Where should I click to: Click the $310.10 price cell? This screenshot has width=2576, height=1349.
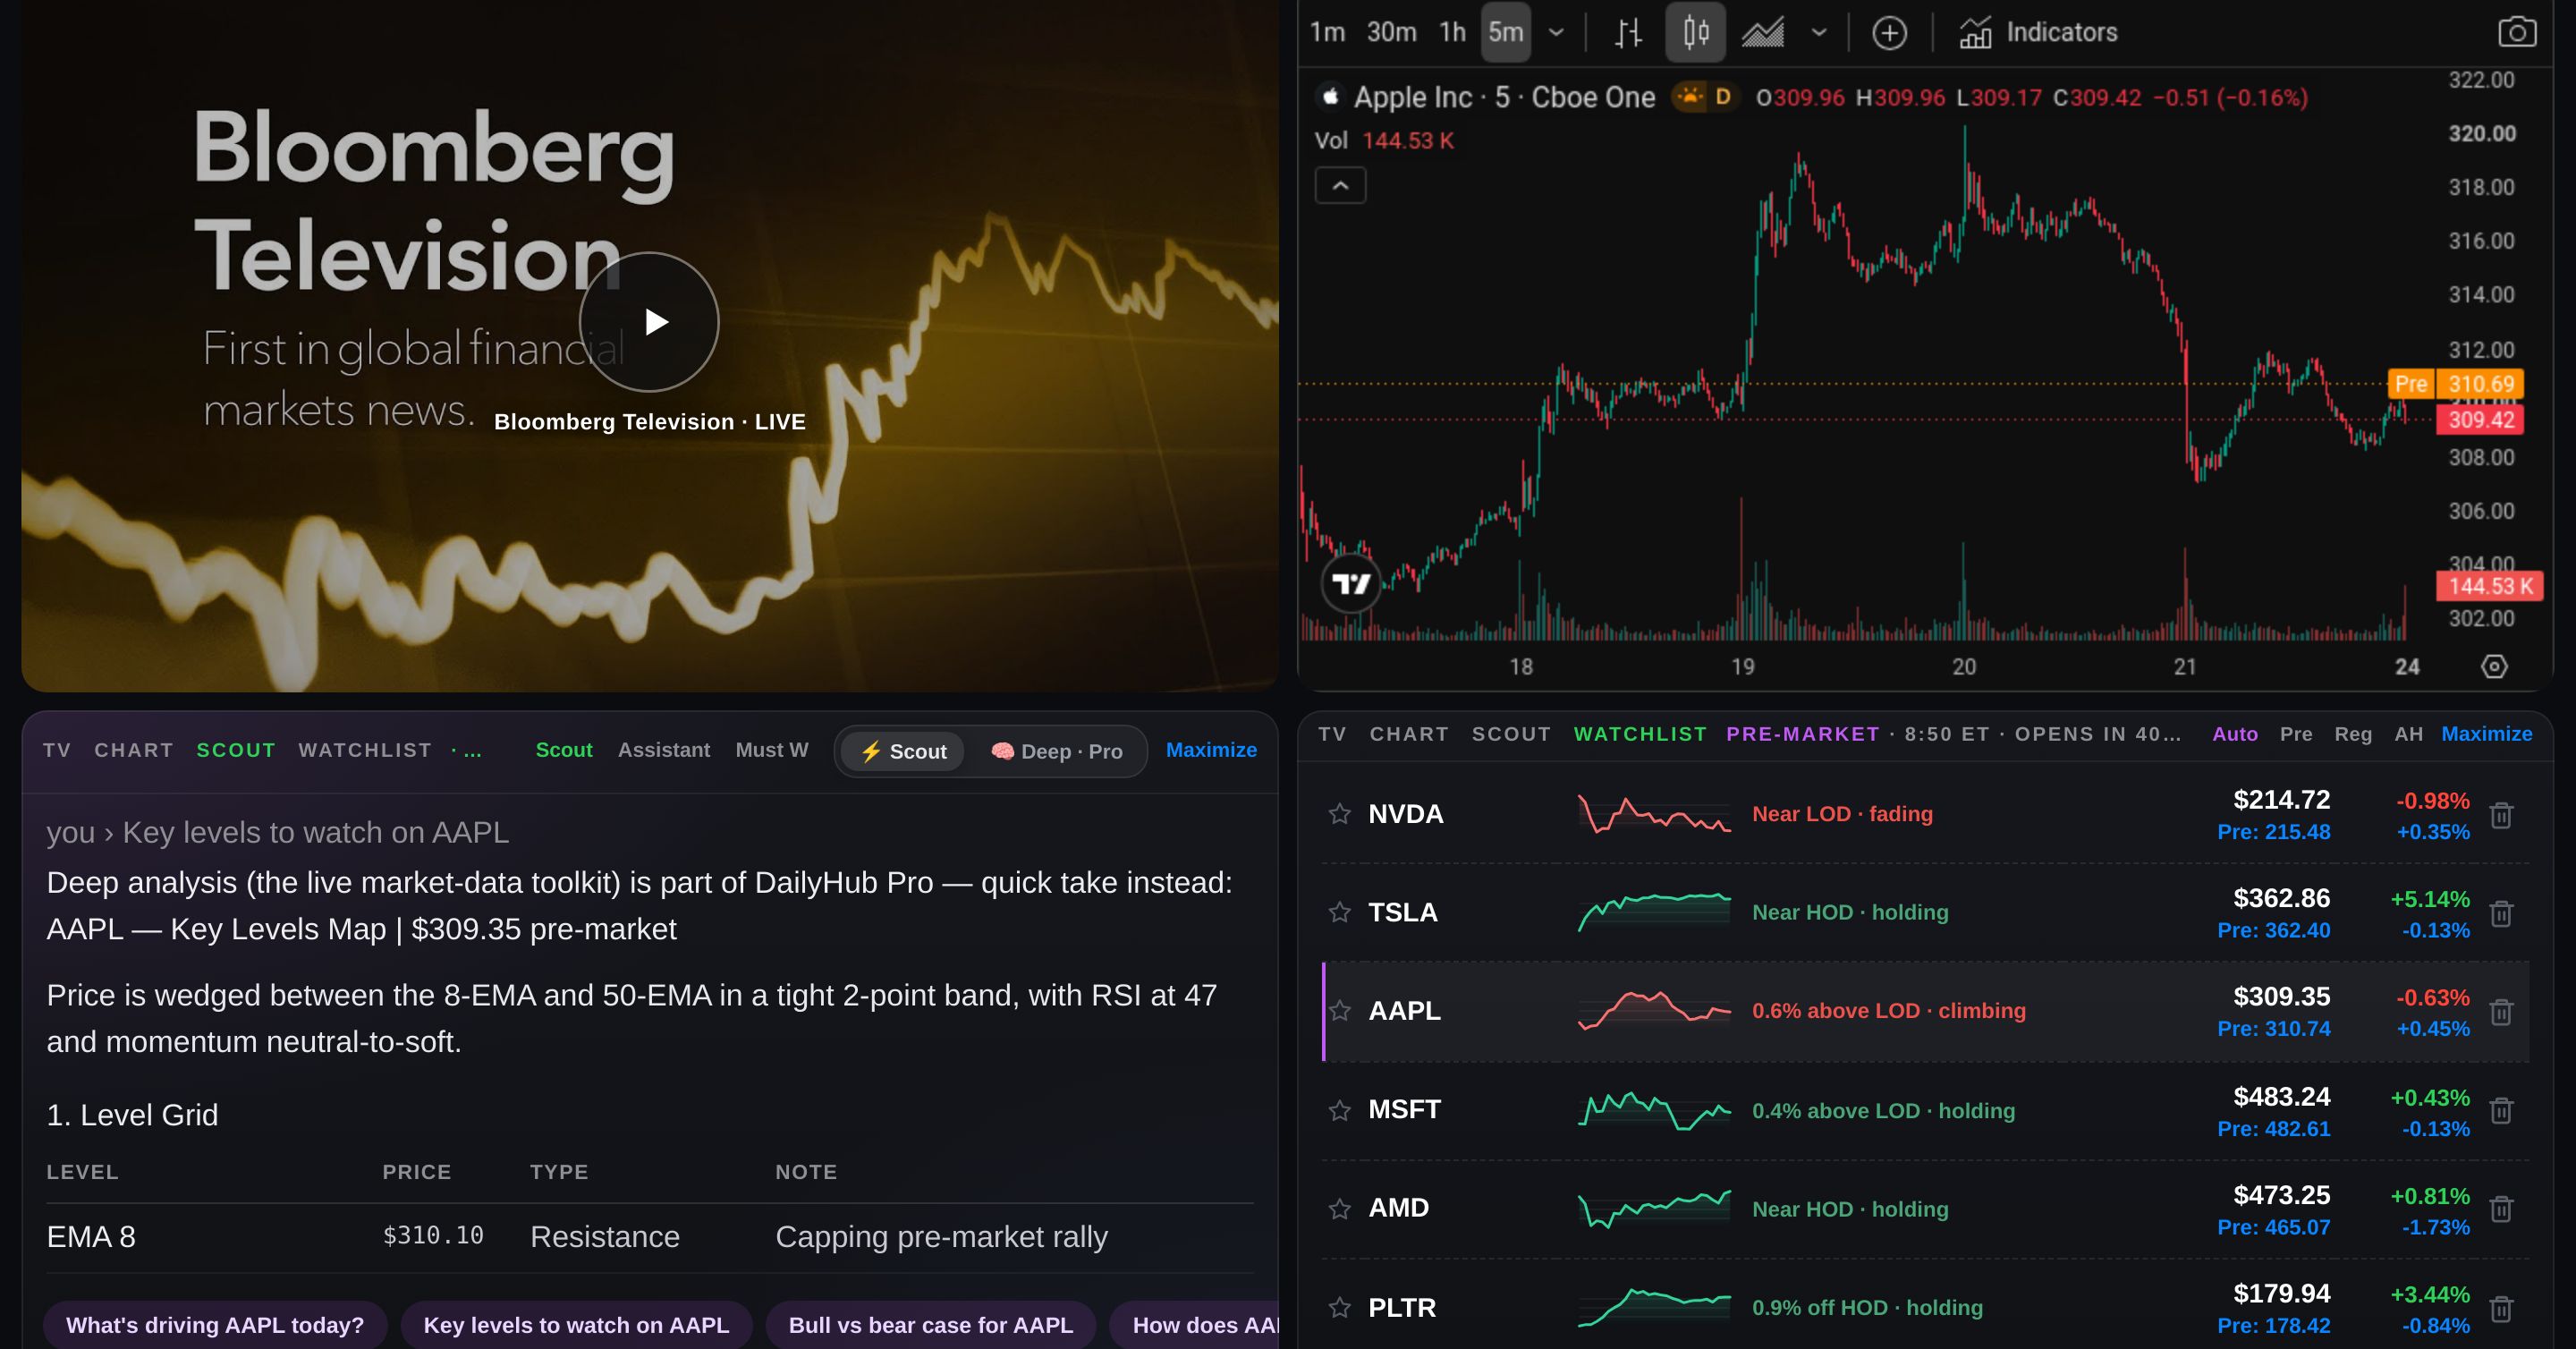pyautogui.click(x=433, y=1236)
